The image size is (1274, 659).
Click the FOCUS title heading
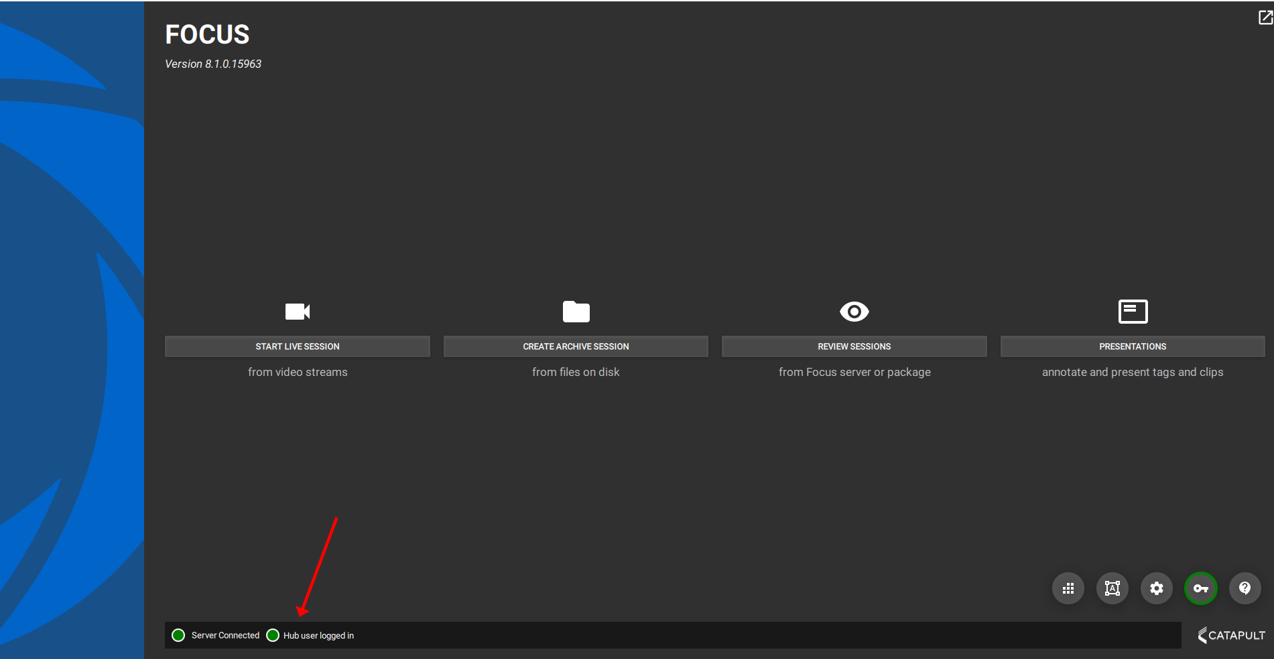coord(207,34)
